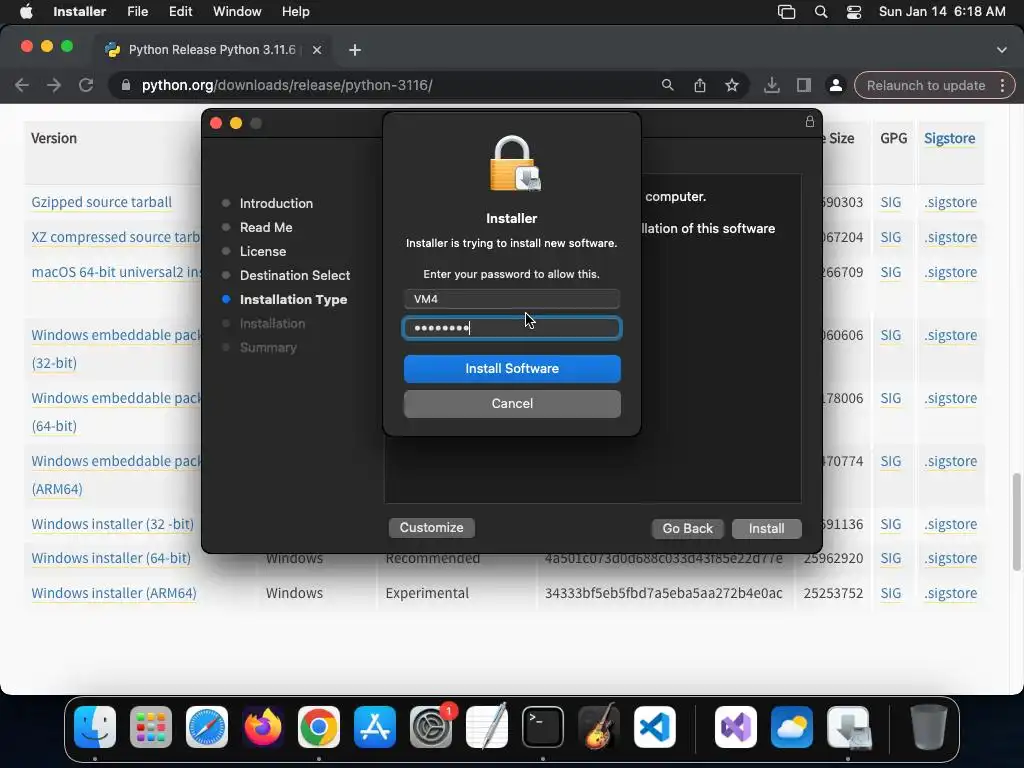This screenshot has width=1024, height=768.
Task: Open the Chrome profile icon
Action: [835, 86]
